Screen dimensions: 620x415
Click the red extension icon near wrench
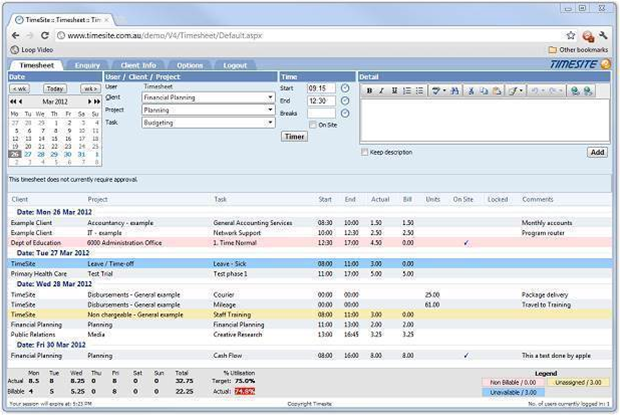pyautogui.click(x=588, y=36)
